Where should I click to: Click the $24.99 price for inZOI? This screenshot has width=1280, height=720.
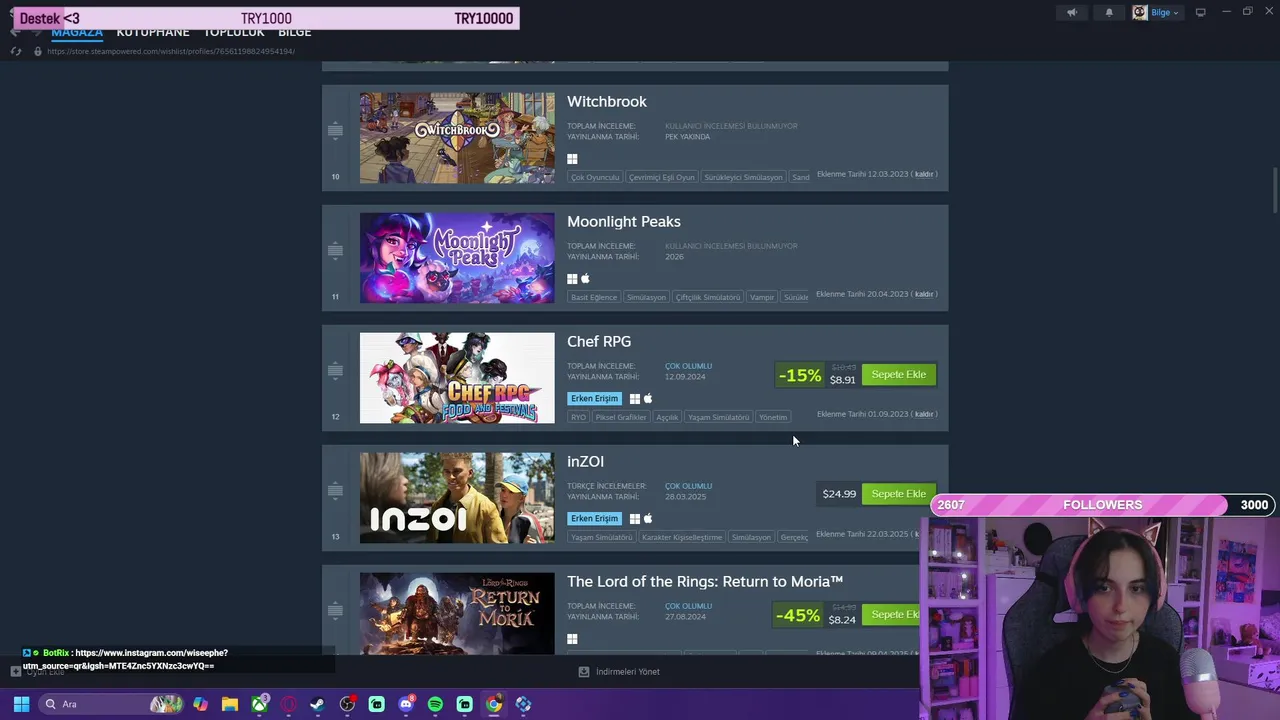click(839, 494)
